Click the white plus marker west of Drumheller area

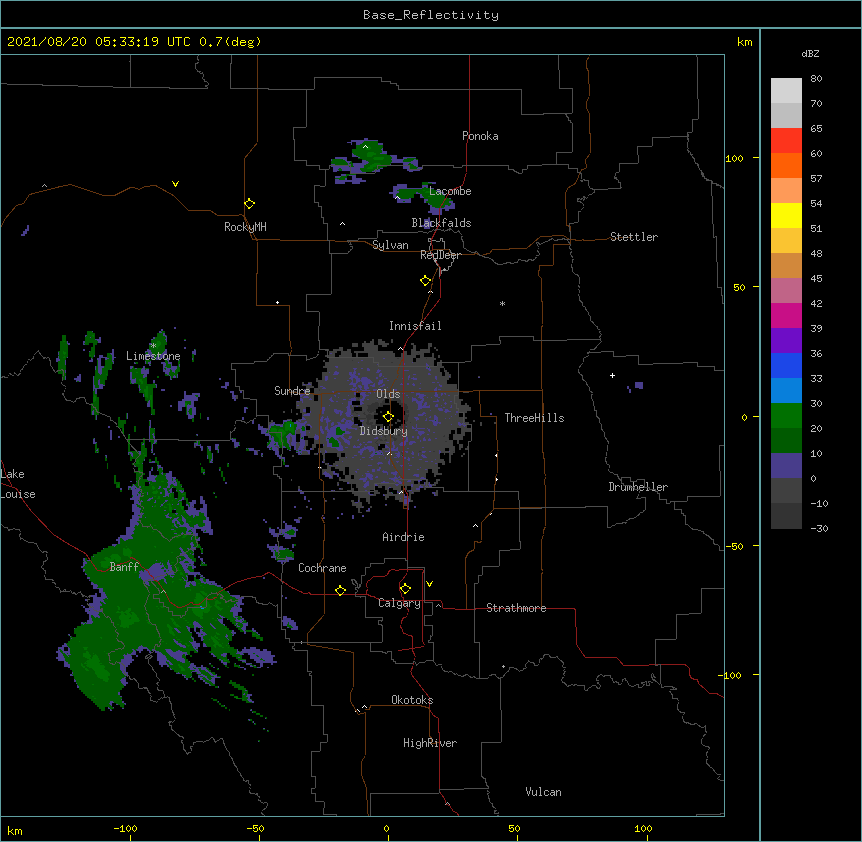[x=612, y=375]
